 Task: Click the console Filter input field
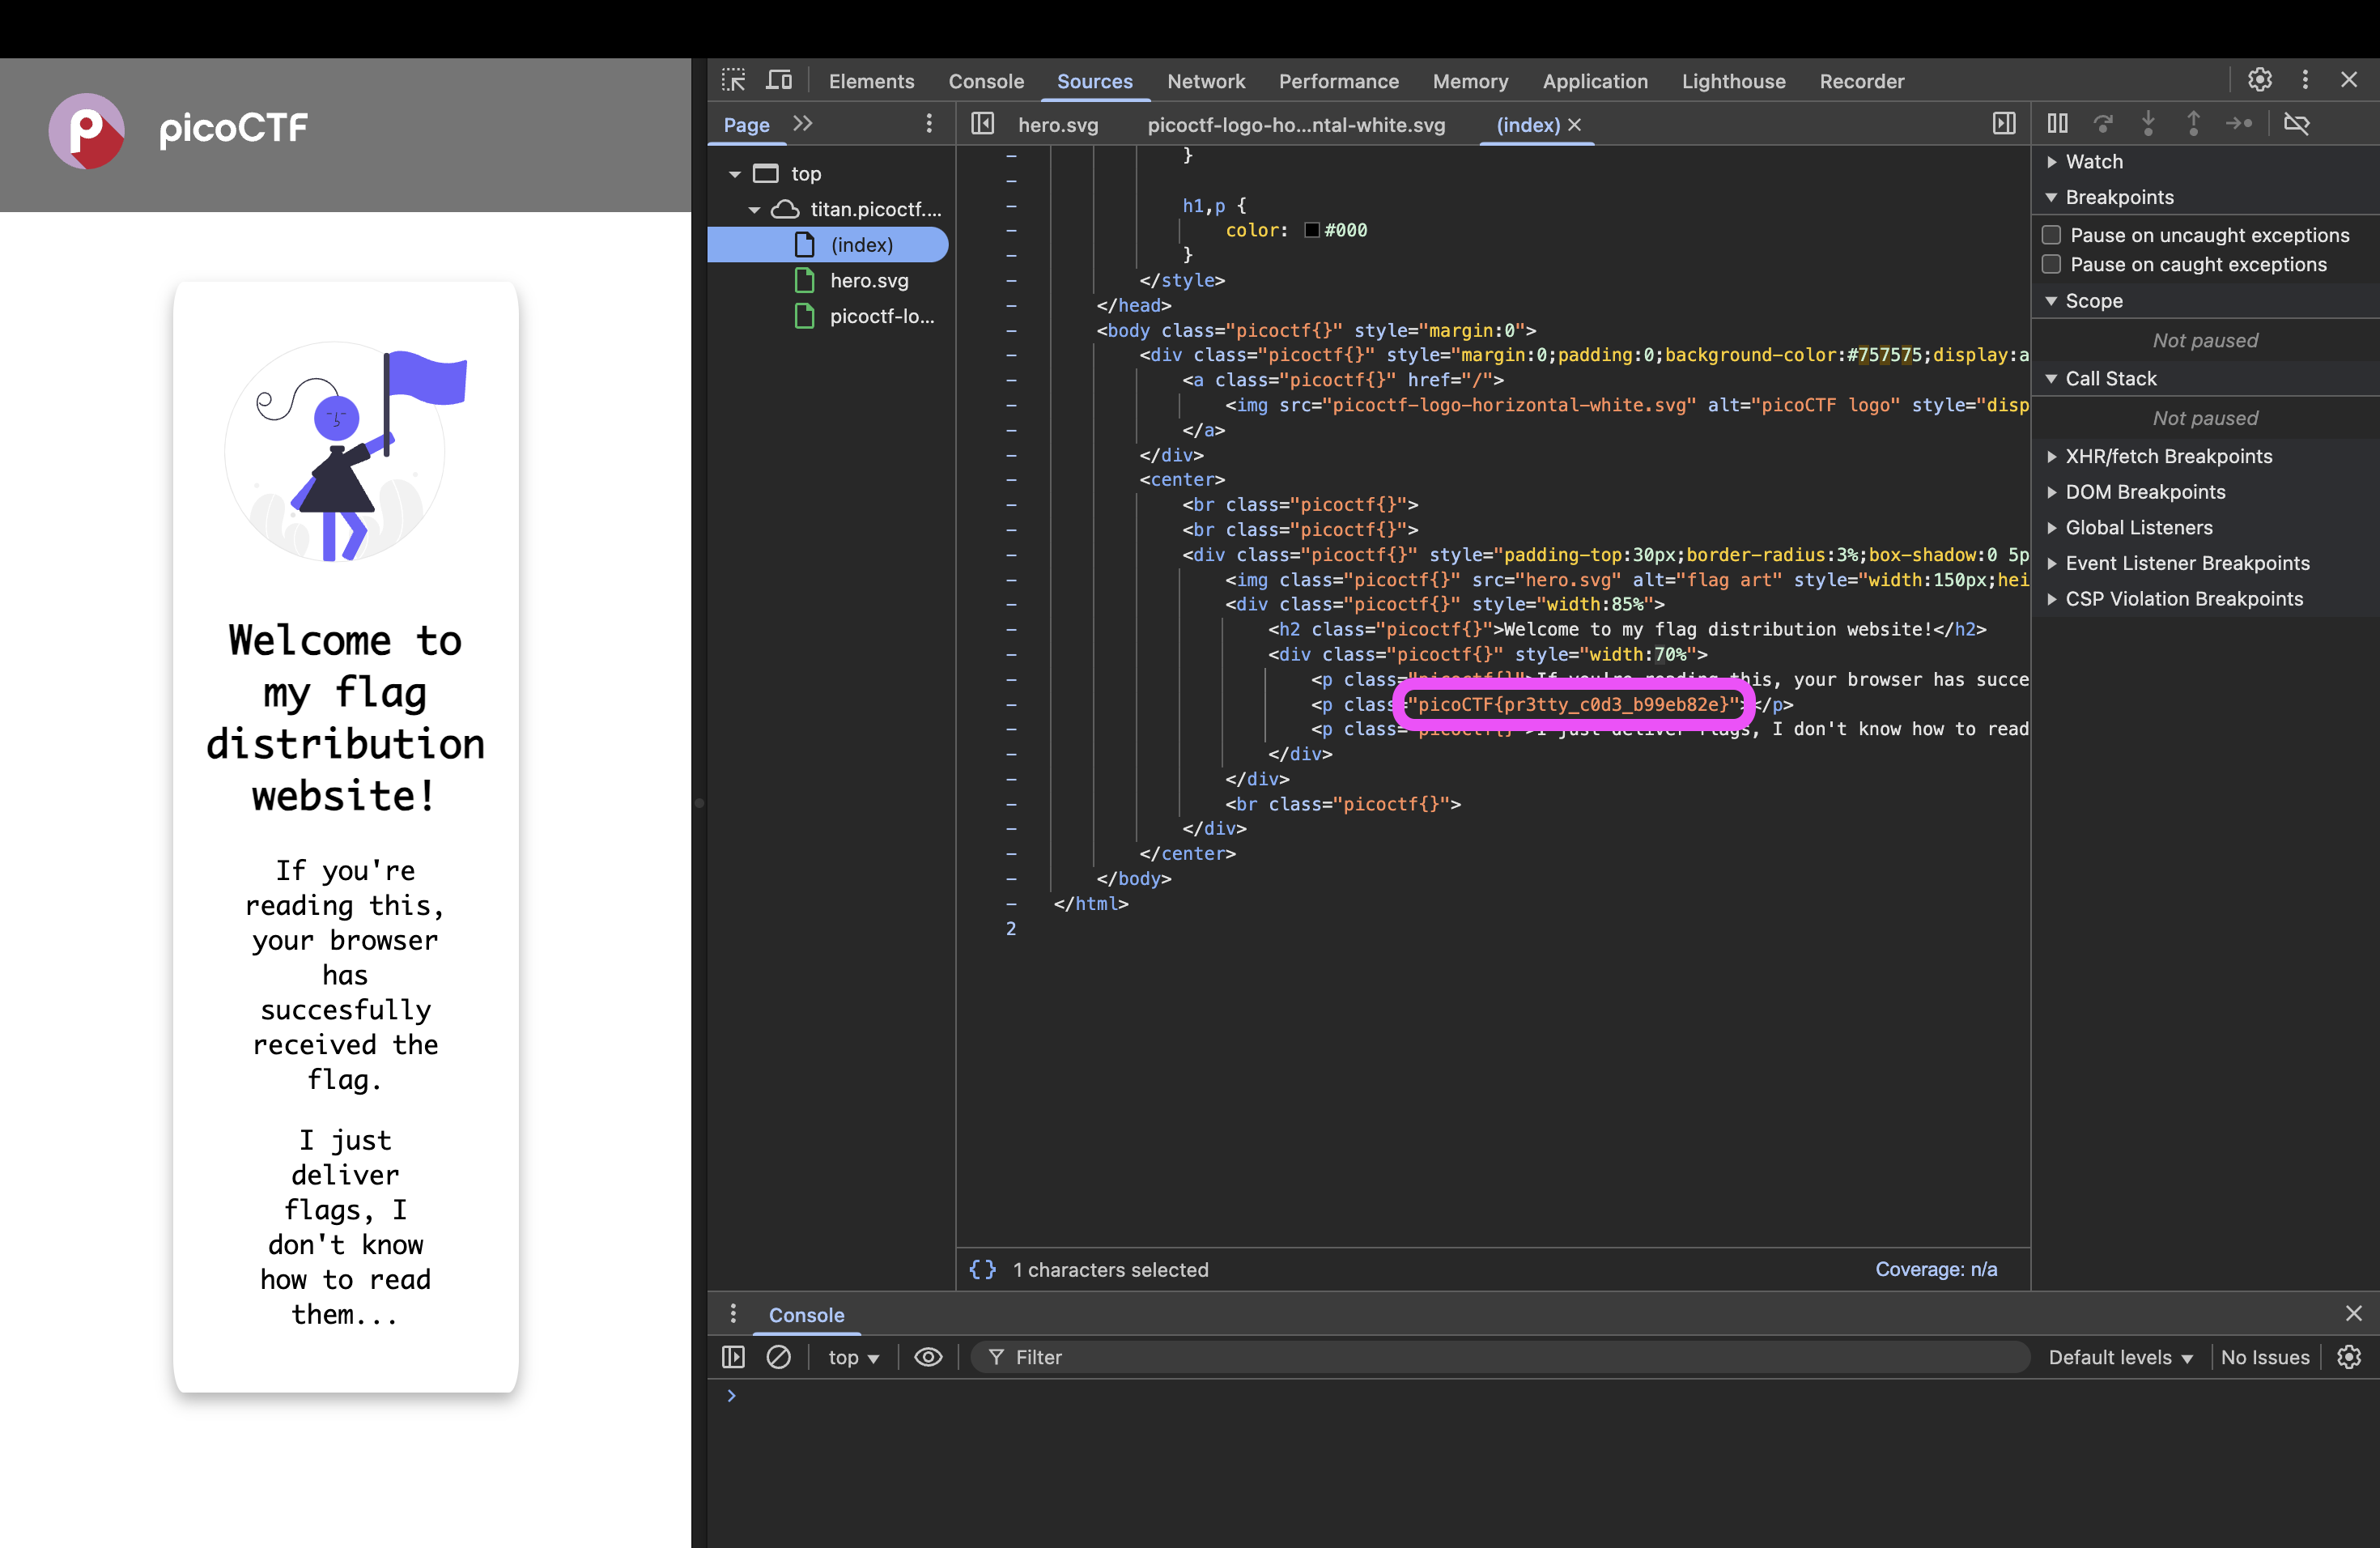[x=1500, y=1357]
